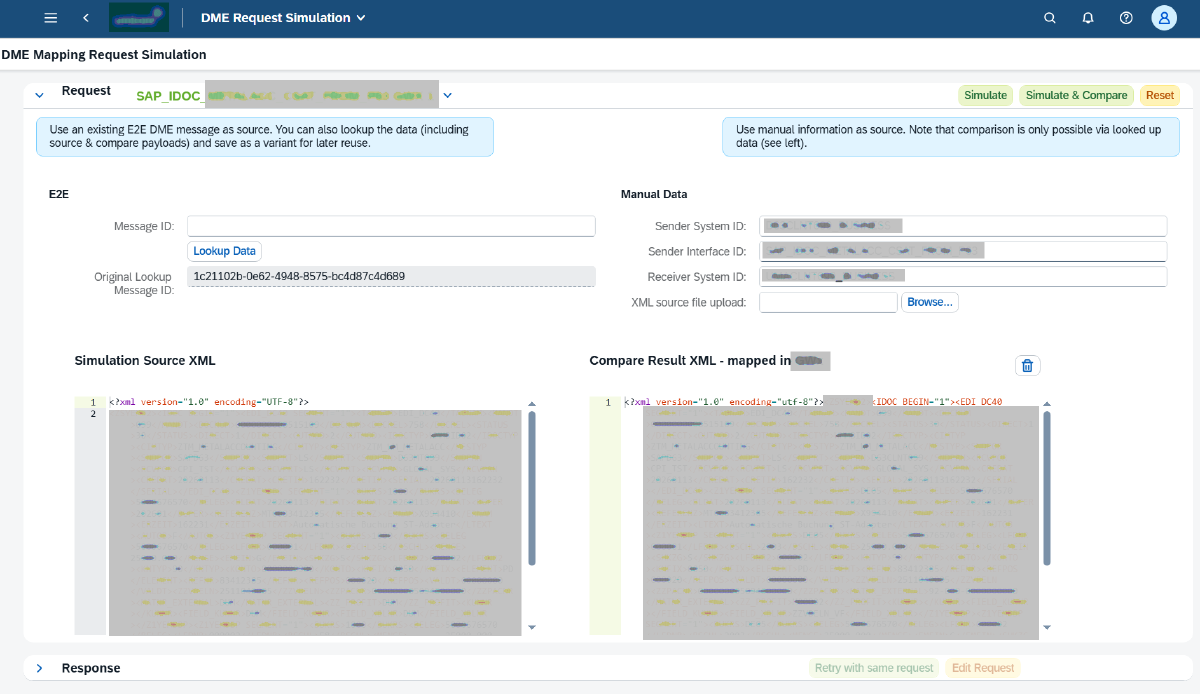Screen dimensions: 1200x694
Task: Click the company logo in header
Action: (x=138, y=18)
